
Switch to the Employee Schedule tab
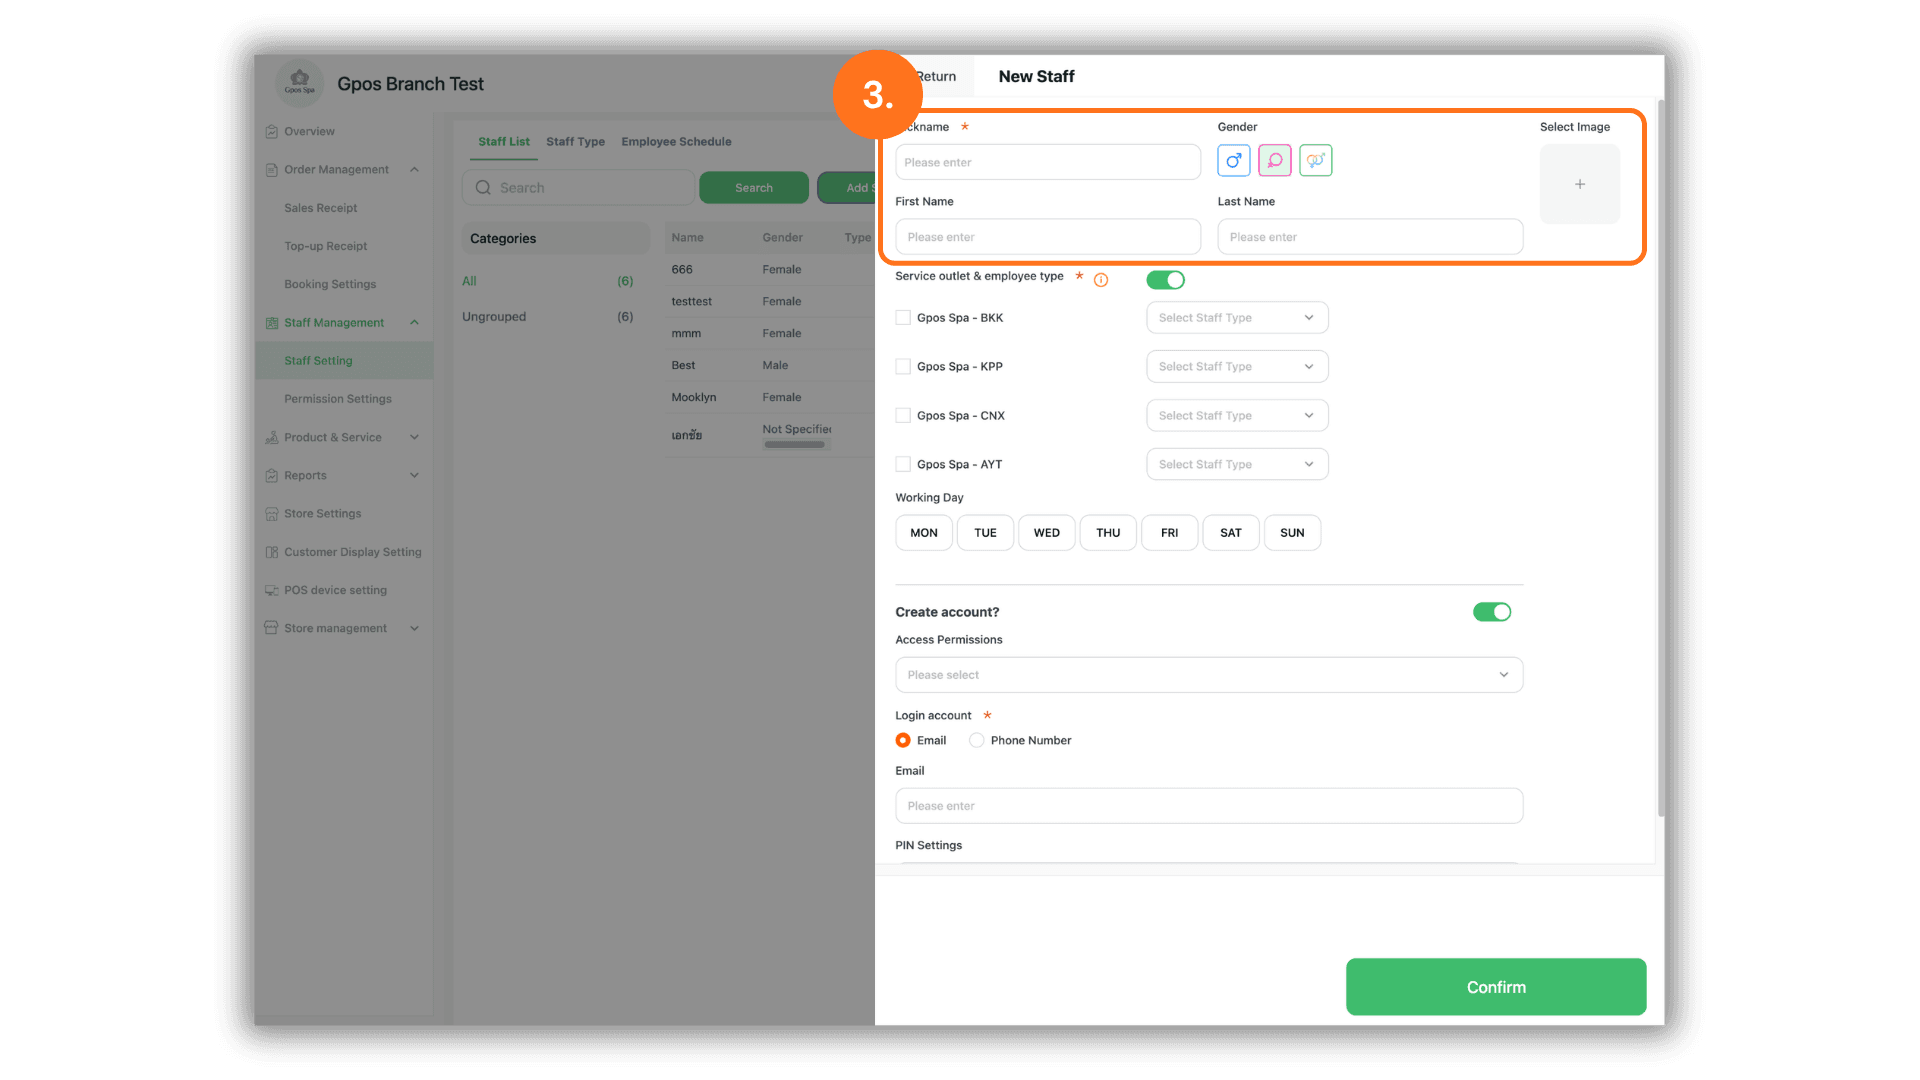click(x=676, y=142)
